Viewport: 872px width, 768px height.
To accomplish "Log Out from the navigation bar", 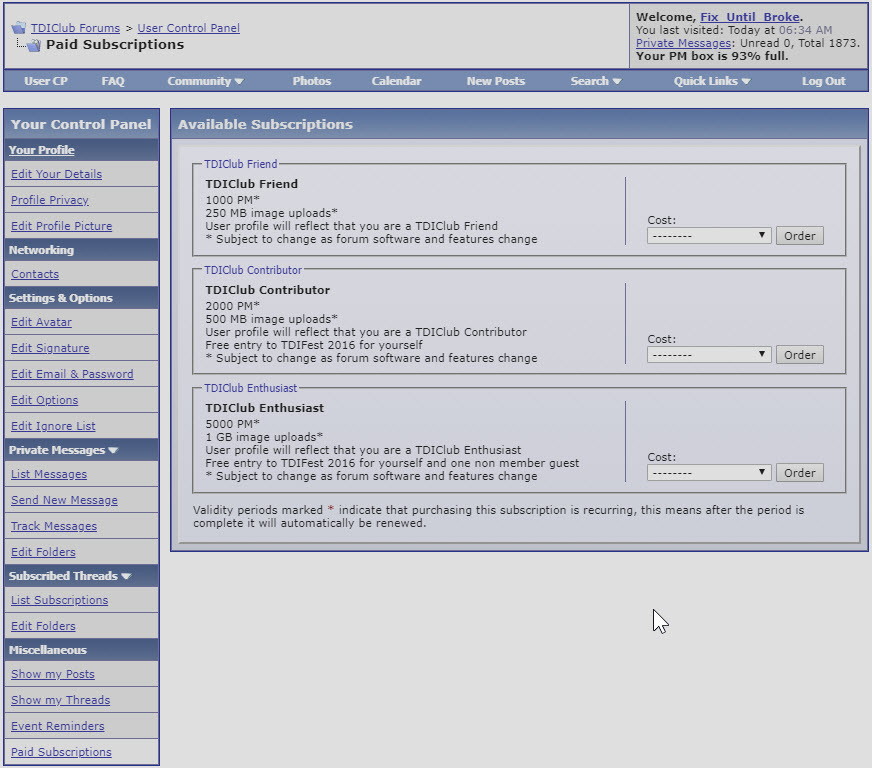I will click(x=824, y=81).
